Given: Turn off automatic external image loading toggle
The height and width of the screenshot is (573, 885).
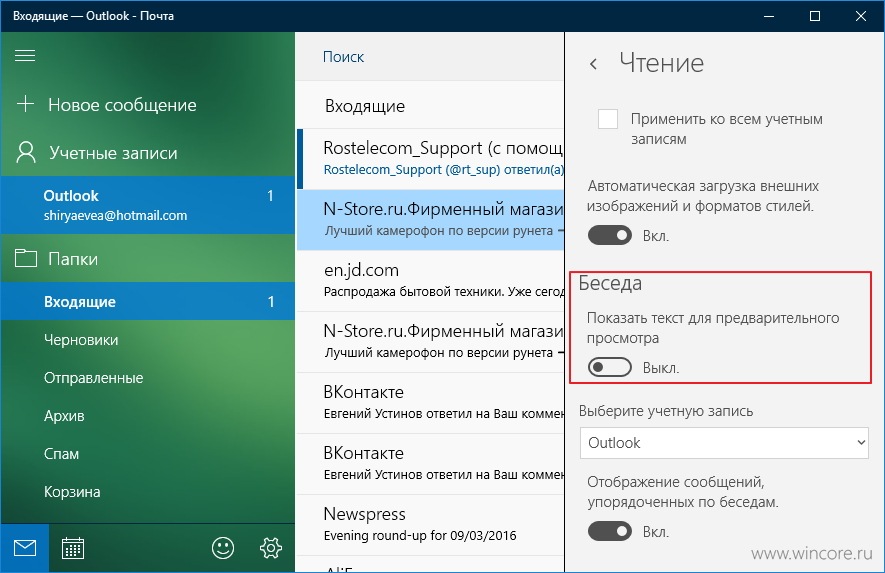Looking at the screenshot, I should click(x=610, y=235).
